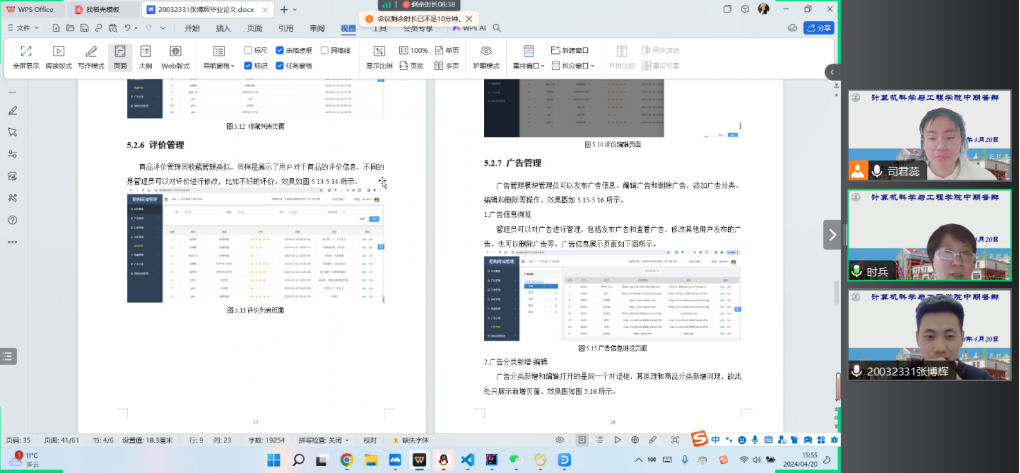The height and width of the screenshot is (473, 1020).
Task: Open reading layout view
Action: (x=58, y=56)
